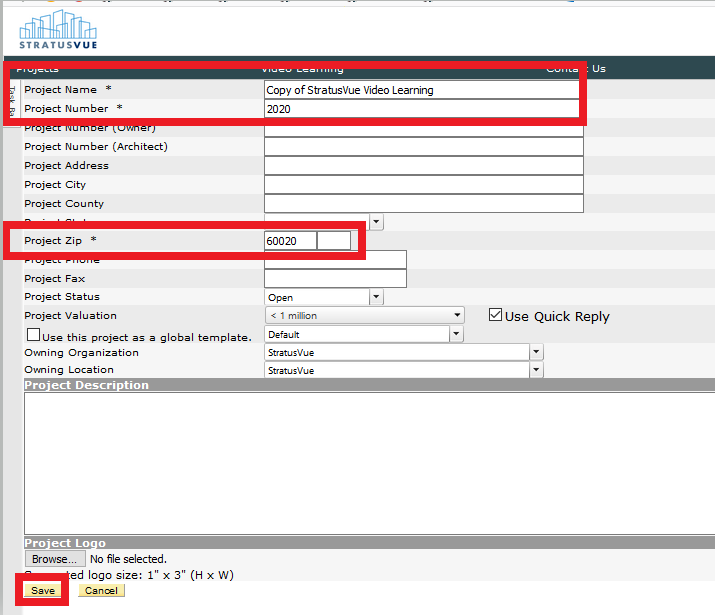This screenshot has width=715, height=615.
Task: Click the Project County input field
Action: 424,203
